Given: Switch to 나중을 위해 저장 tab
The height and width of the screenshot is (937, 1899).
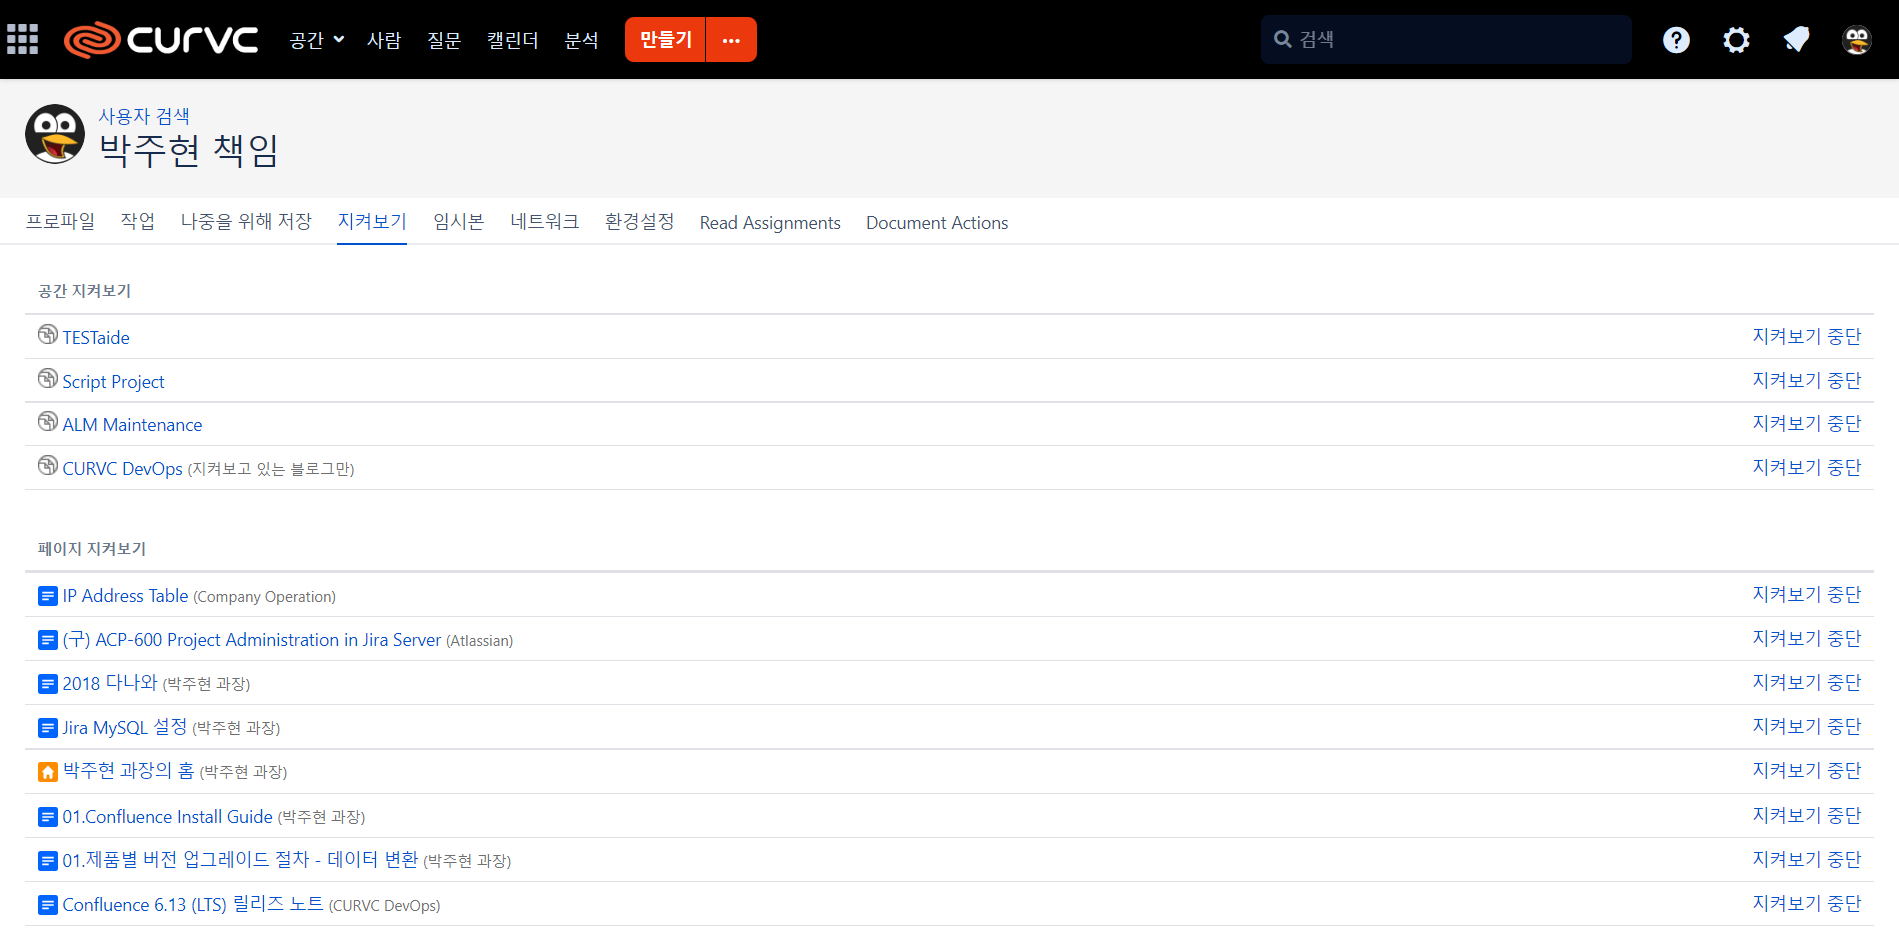Looking at the screenshot, I should pos(246,221).
